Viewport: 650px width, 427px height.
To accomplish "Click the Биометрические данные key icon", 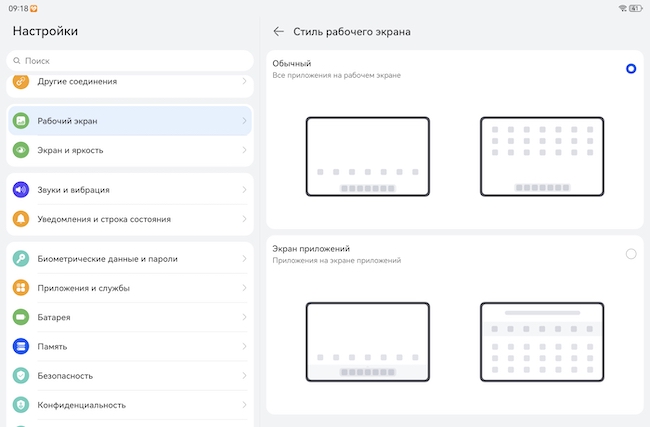I will coord(21,258).
